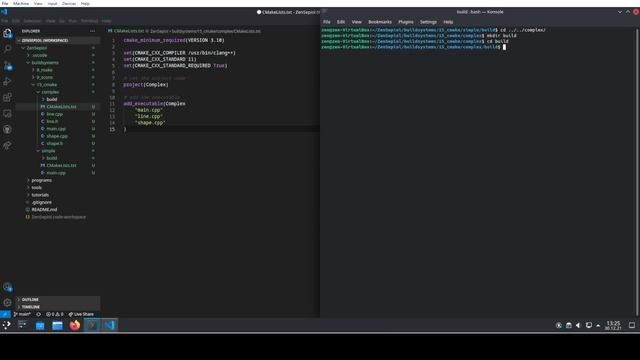Open the Manage gear icon
Screen dimensions: 640x360
click(7, 302)
